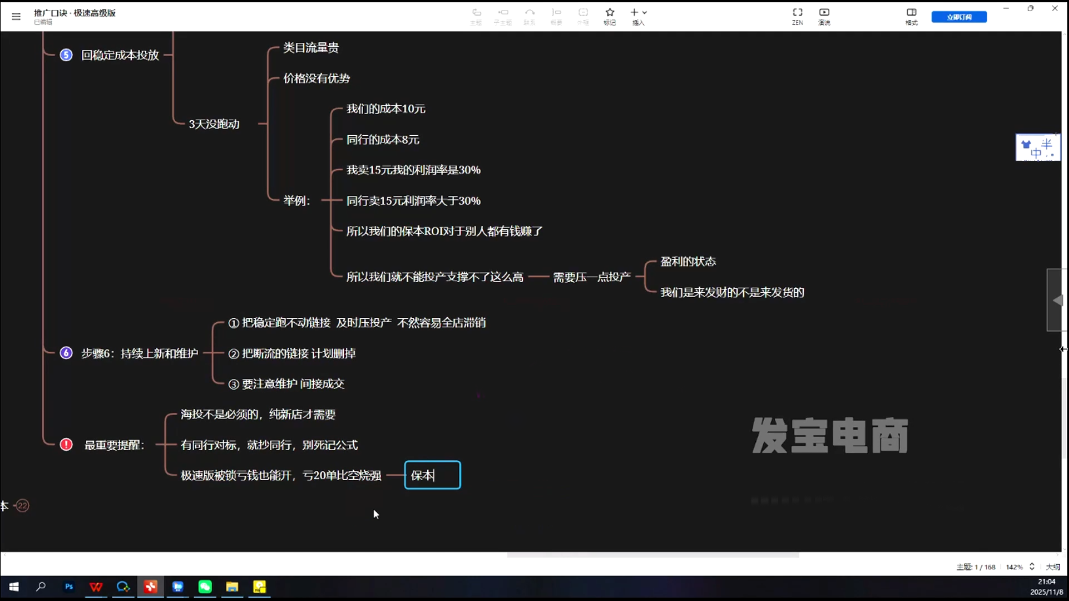Add a boundary with the 外框 icon

583,12
